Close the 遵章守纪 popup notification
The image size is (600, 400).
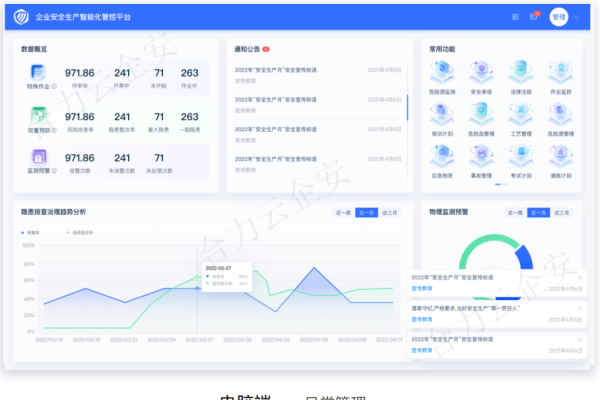pyautogui.click(x=580, y=308)
